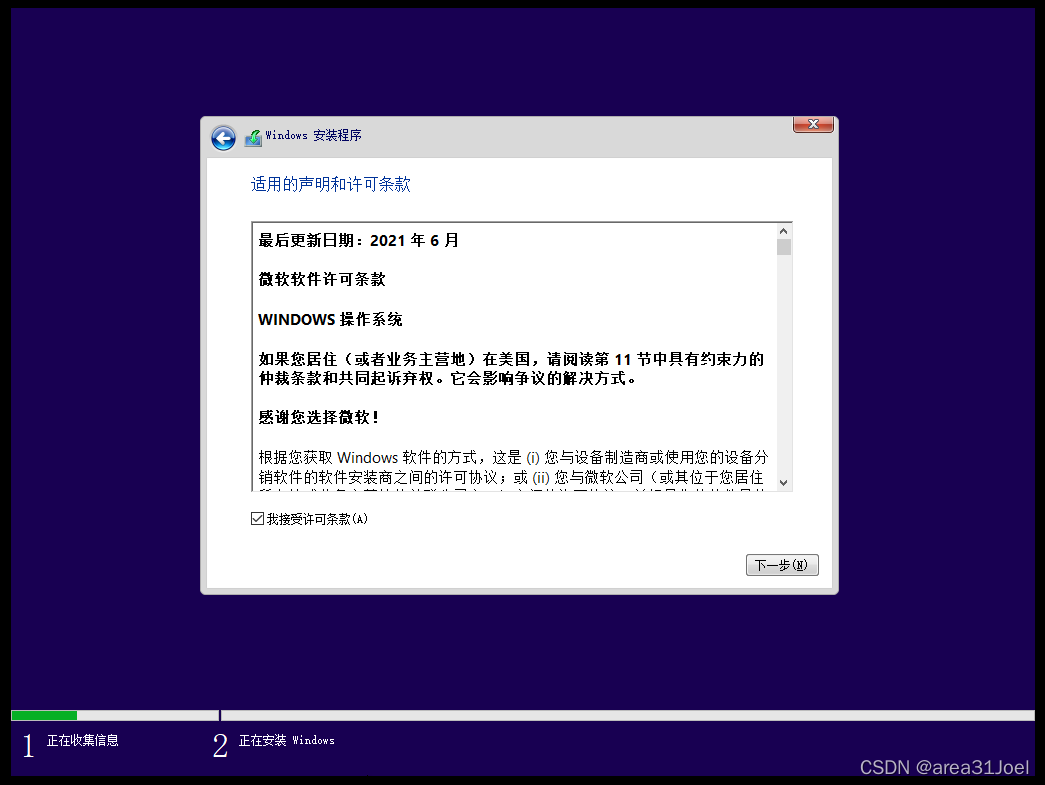This screenshot has height=785, width=1045.
Task: Click the step label 正在安装 Windows
Action: coord(287,740)
